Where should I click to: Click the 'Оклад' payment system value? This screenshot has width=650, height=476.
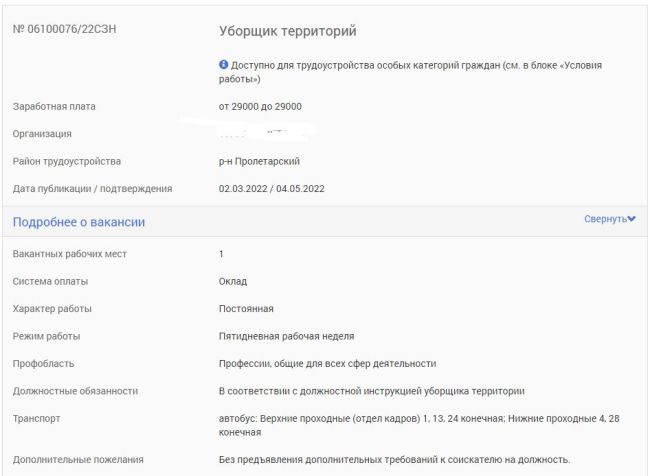(233, 282)
